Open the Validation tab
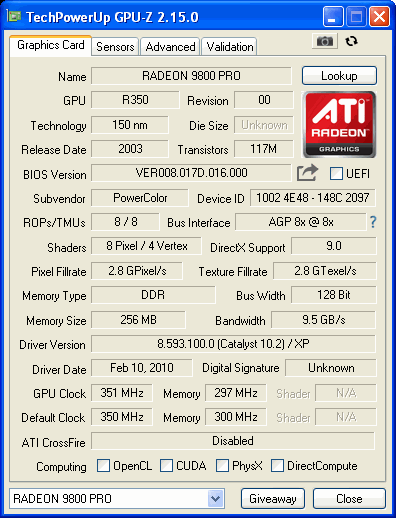Screen dimensions: 396x518 [x=230, y=47]
